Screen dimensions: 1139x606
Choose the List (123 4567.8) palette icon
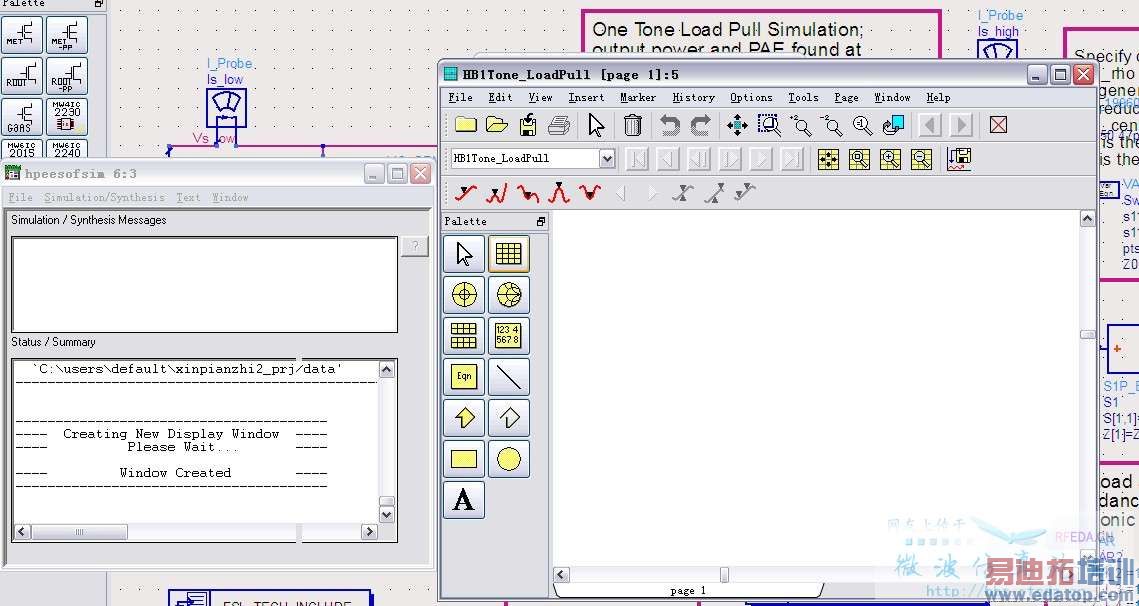coord(508,336)
